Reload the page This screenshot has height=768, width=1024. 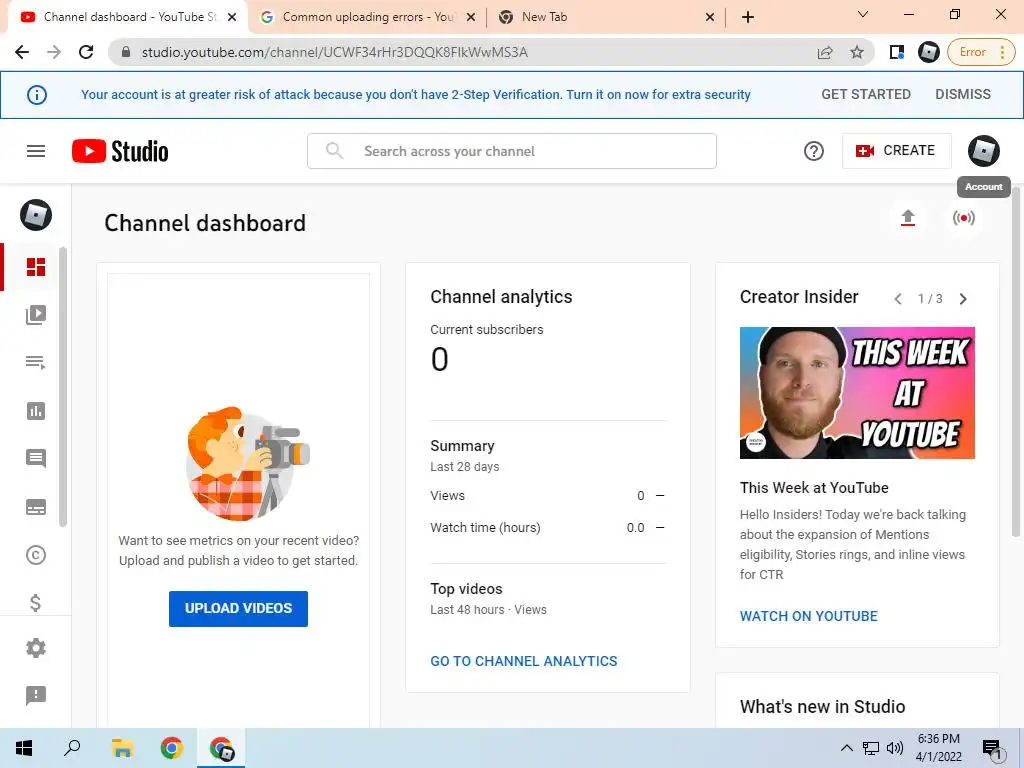point(86,52)
